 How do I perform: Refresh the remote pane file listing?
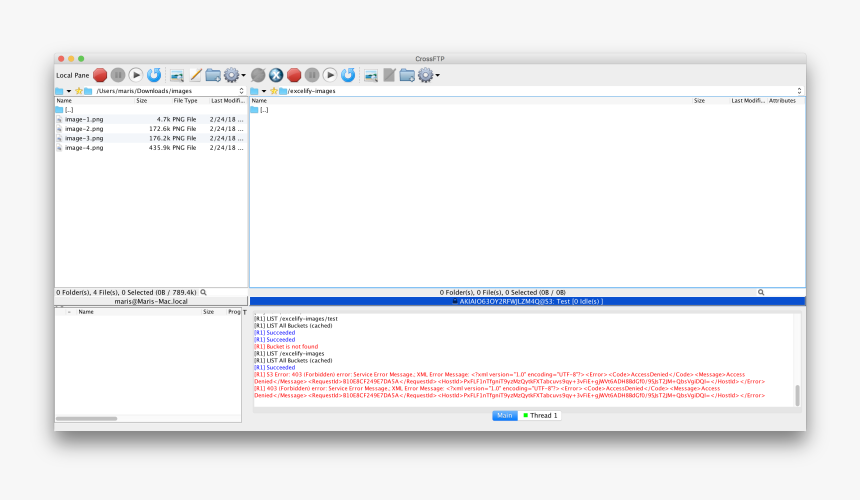pyautogui.click(x=348, y=75)
